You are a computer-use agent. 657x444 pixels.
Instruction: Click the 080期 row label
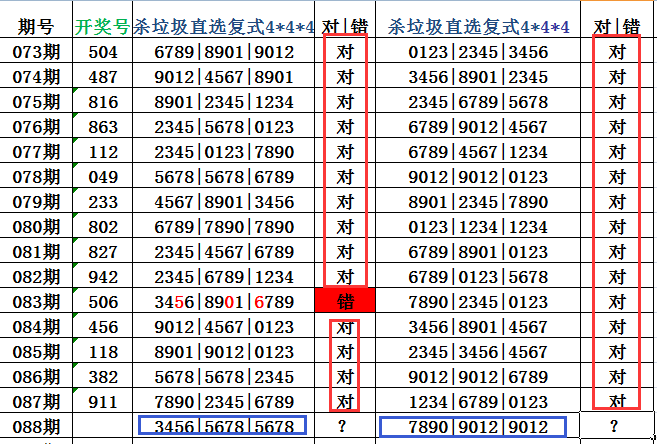[x=37, y=226]
